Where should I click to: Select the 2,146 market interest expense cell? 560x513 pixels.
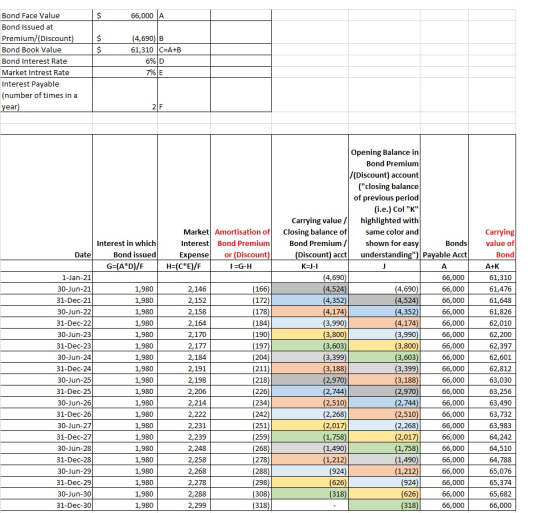point(184,289)
